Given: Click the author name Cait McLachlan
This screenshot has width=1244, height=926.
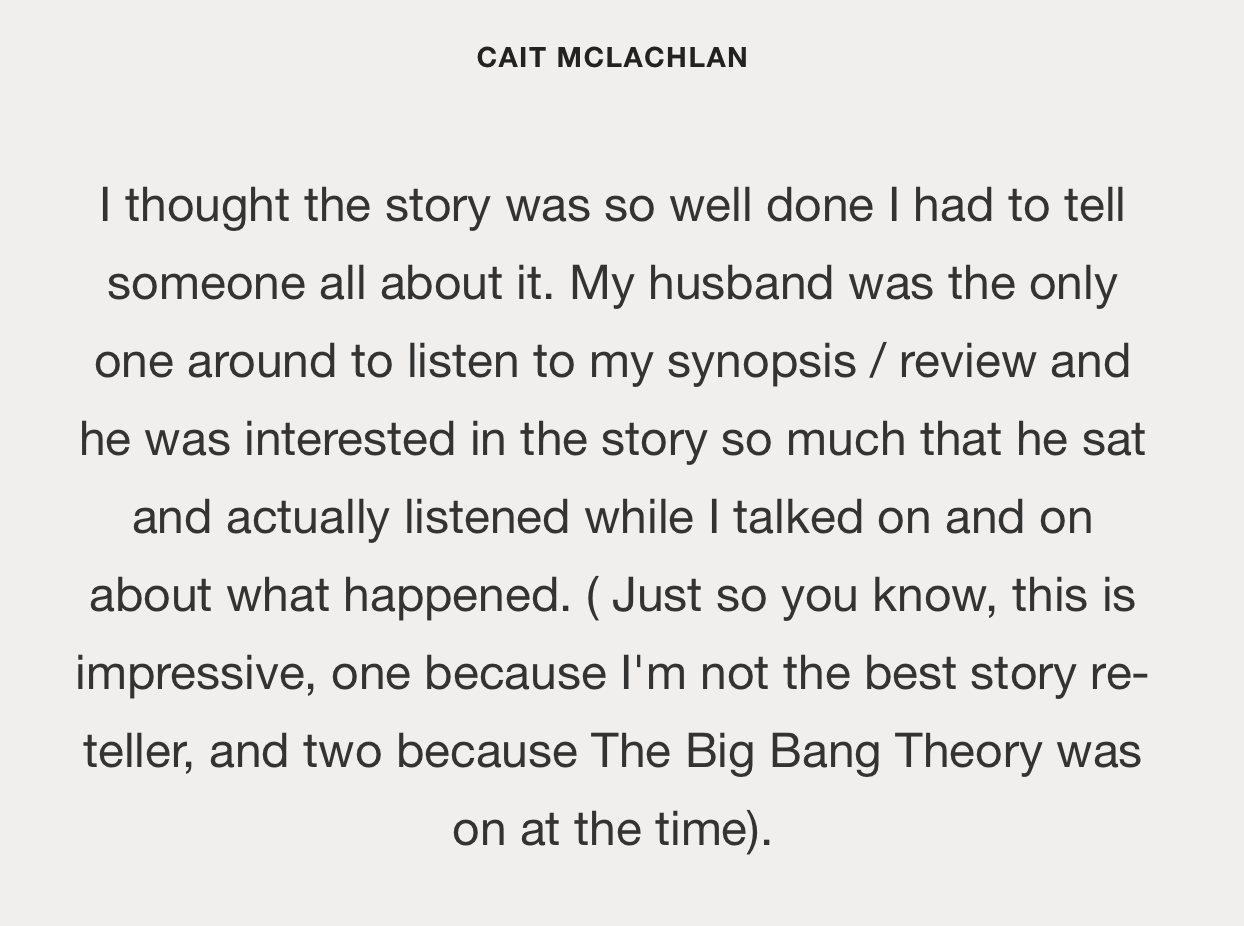Looking at the screenshot, I should coord(612,58).
